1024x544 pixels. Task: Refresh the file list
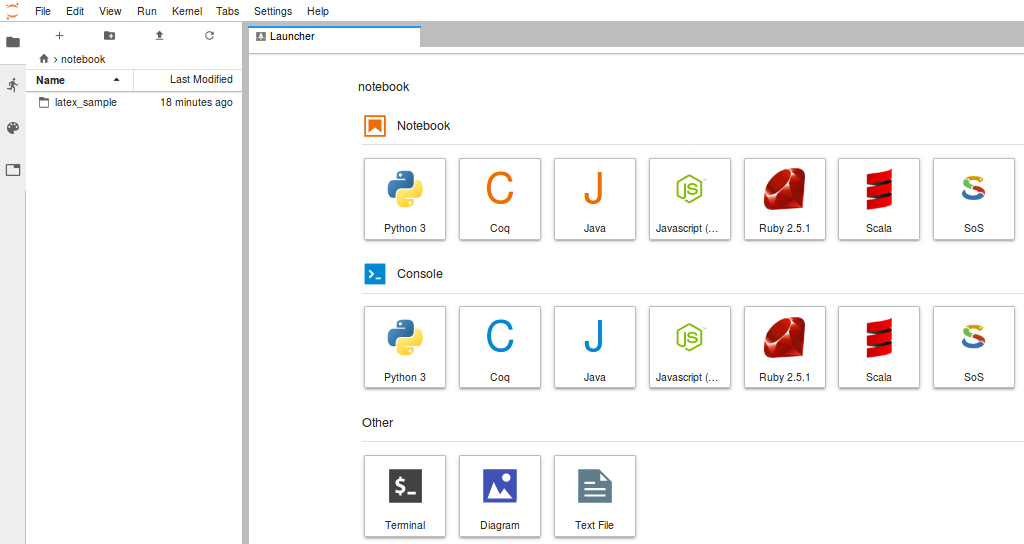coord(210,35)
